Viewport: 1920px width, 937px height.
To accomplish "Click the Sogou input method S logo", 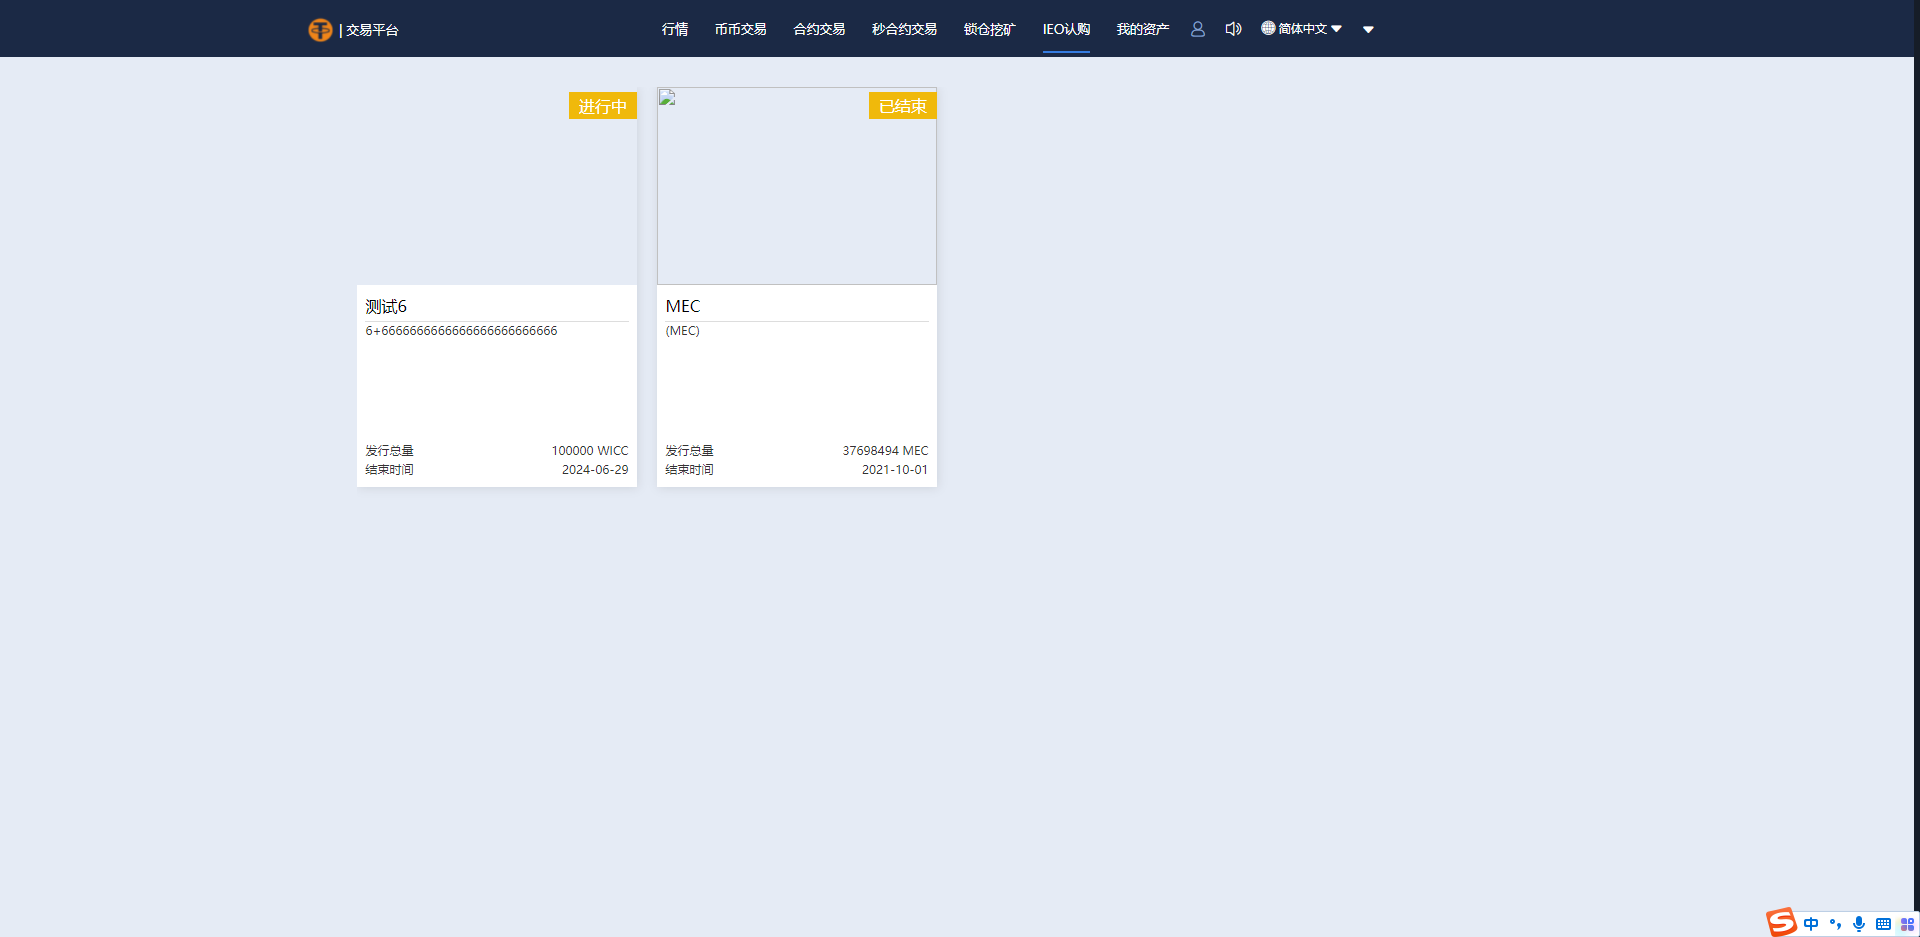I will [x=1781, y=922].
